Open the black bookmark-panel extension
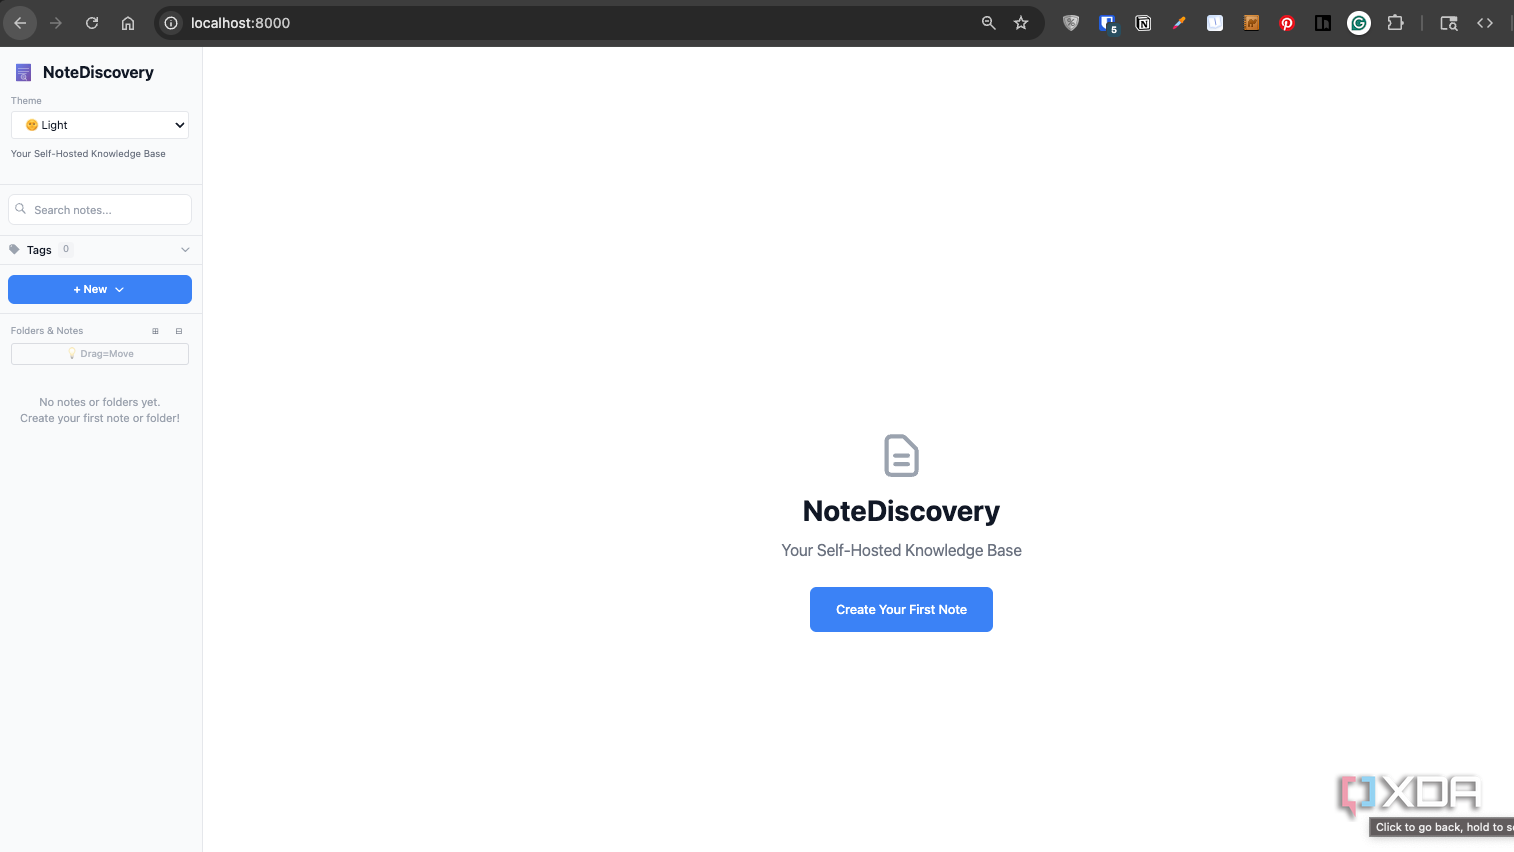 1323,23
